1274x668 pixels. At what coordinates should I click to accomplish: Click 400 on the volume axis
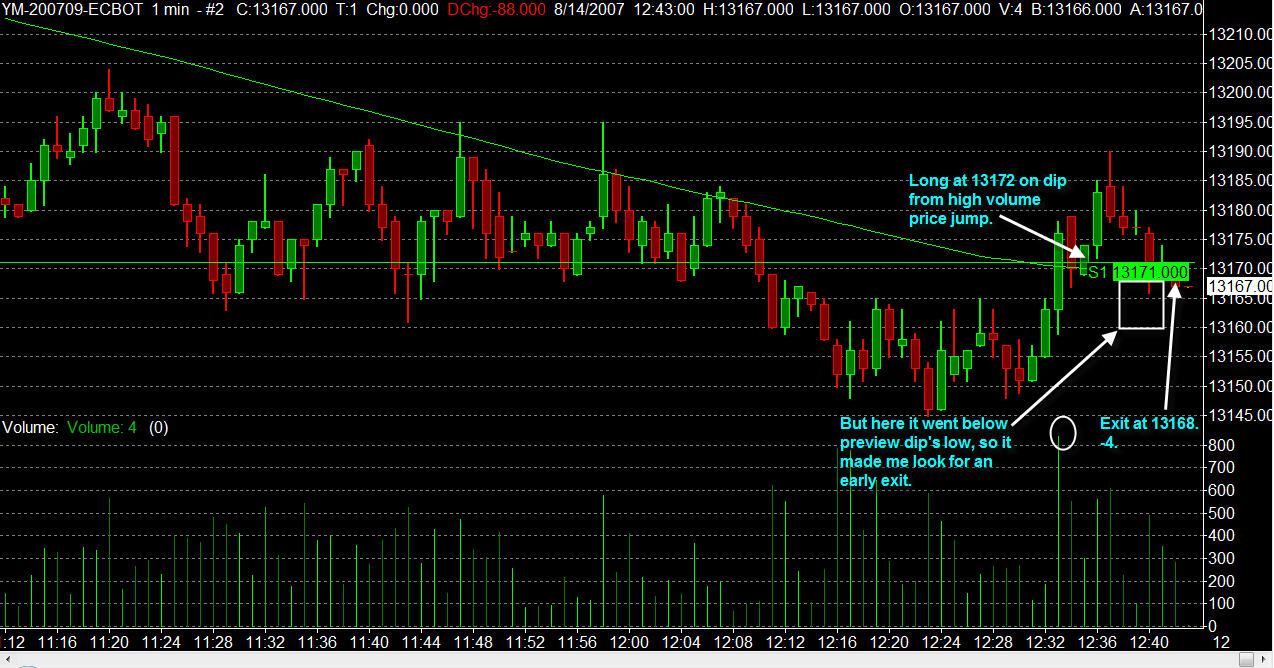1221,536
